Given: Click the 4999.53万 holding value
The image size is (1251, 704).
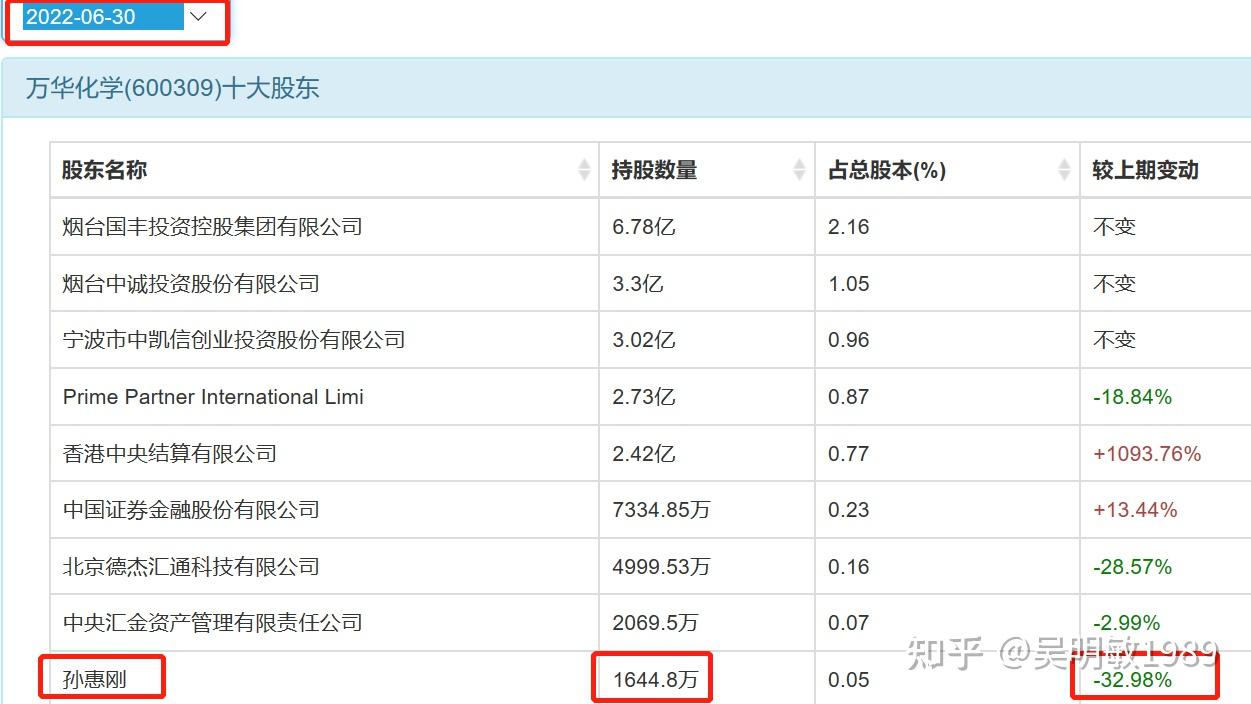Looking at the screenshot, I should pyautogui.click(x=661, y=567).
